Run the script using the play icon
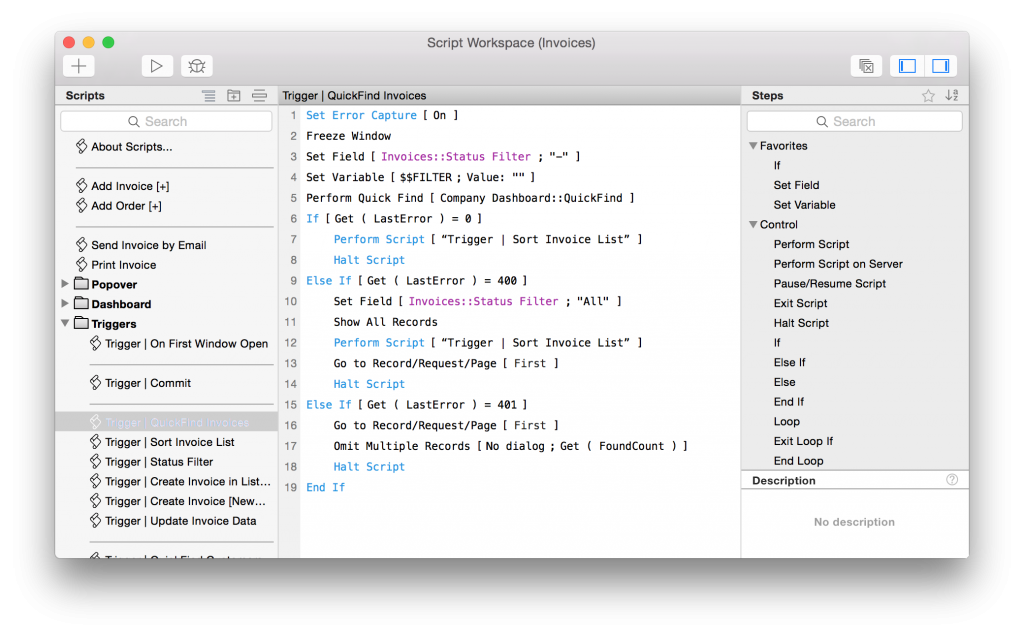The height and width of the screenshot is (637, 1024). point(157,65)
